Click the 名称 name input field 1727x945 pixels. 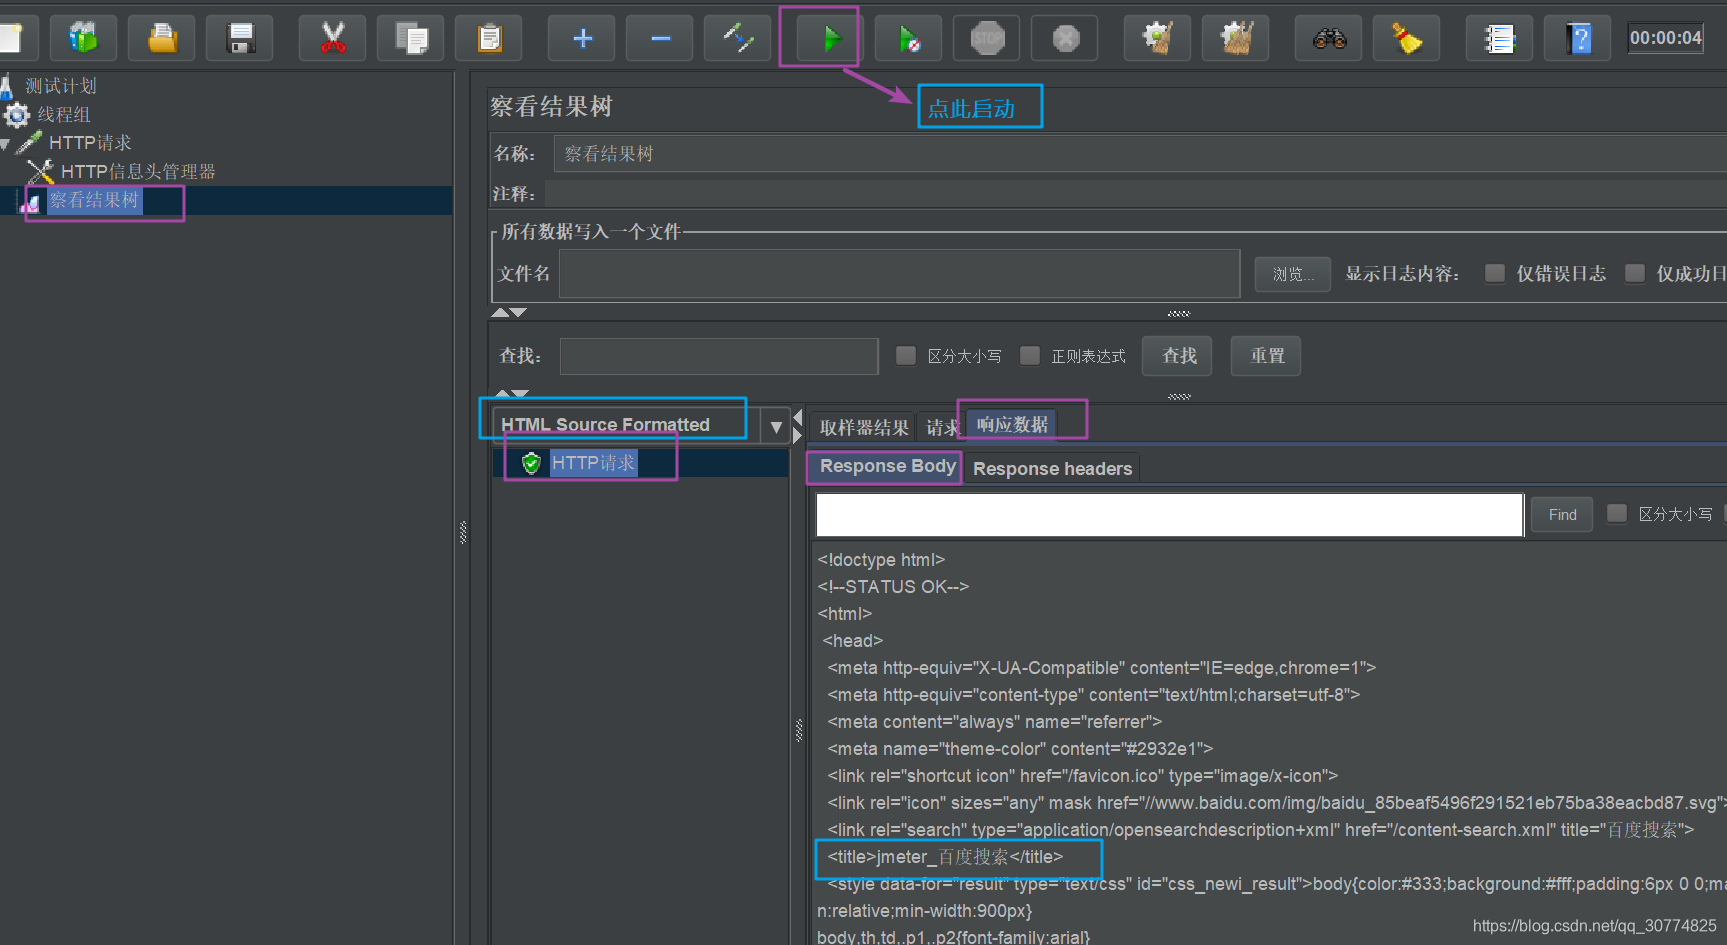[x=1140, y=154]
